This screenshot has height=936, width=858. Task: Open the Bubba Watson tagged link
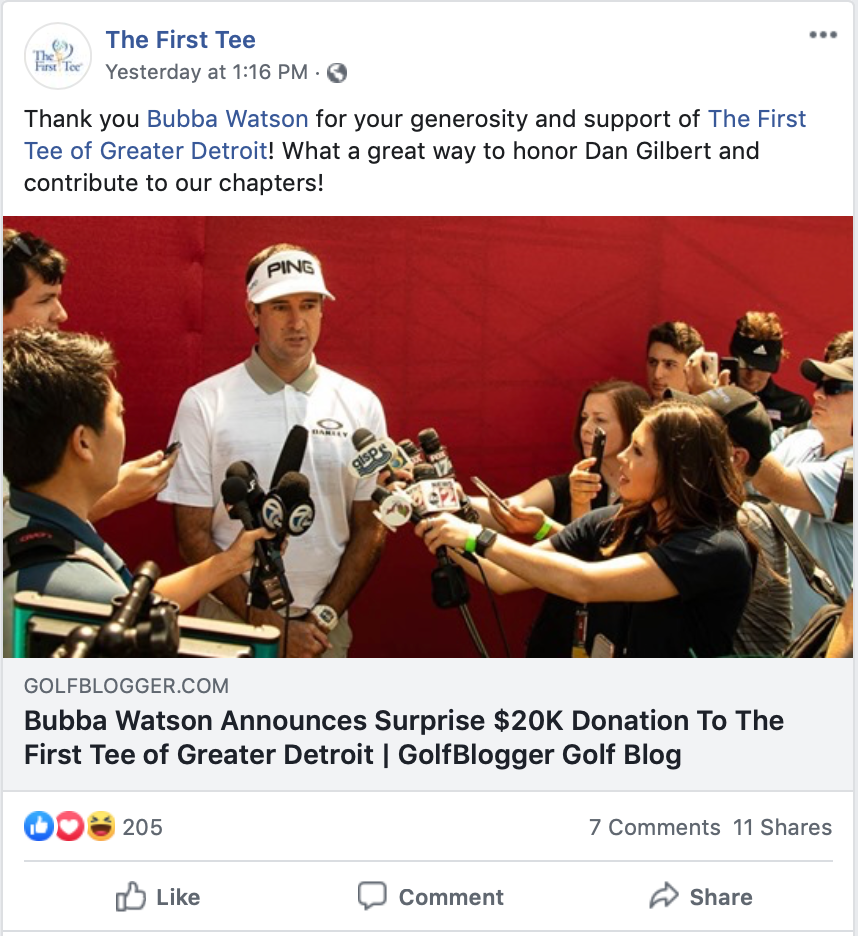click(227, 119)
